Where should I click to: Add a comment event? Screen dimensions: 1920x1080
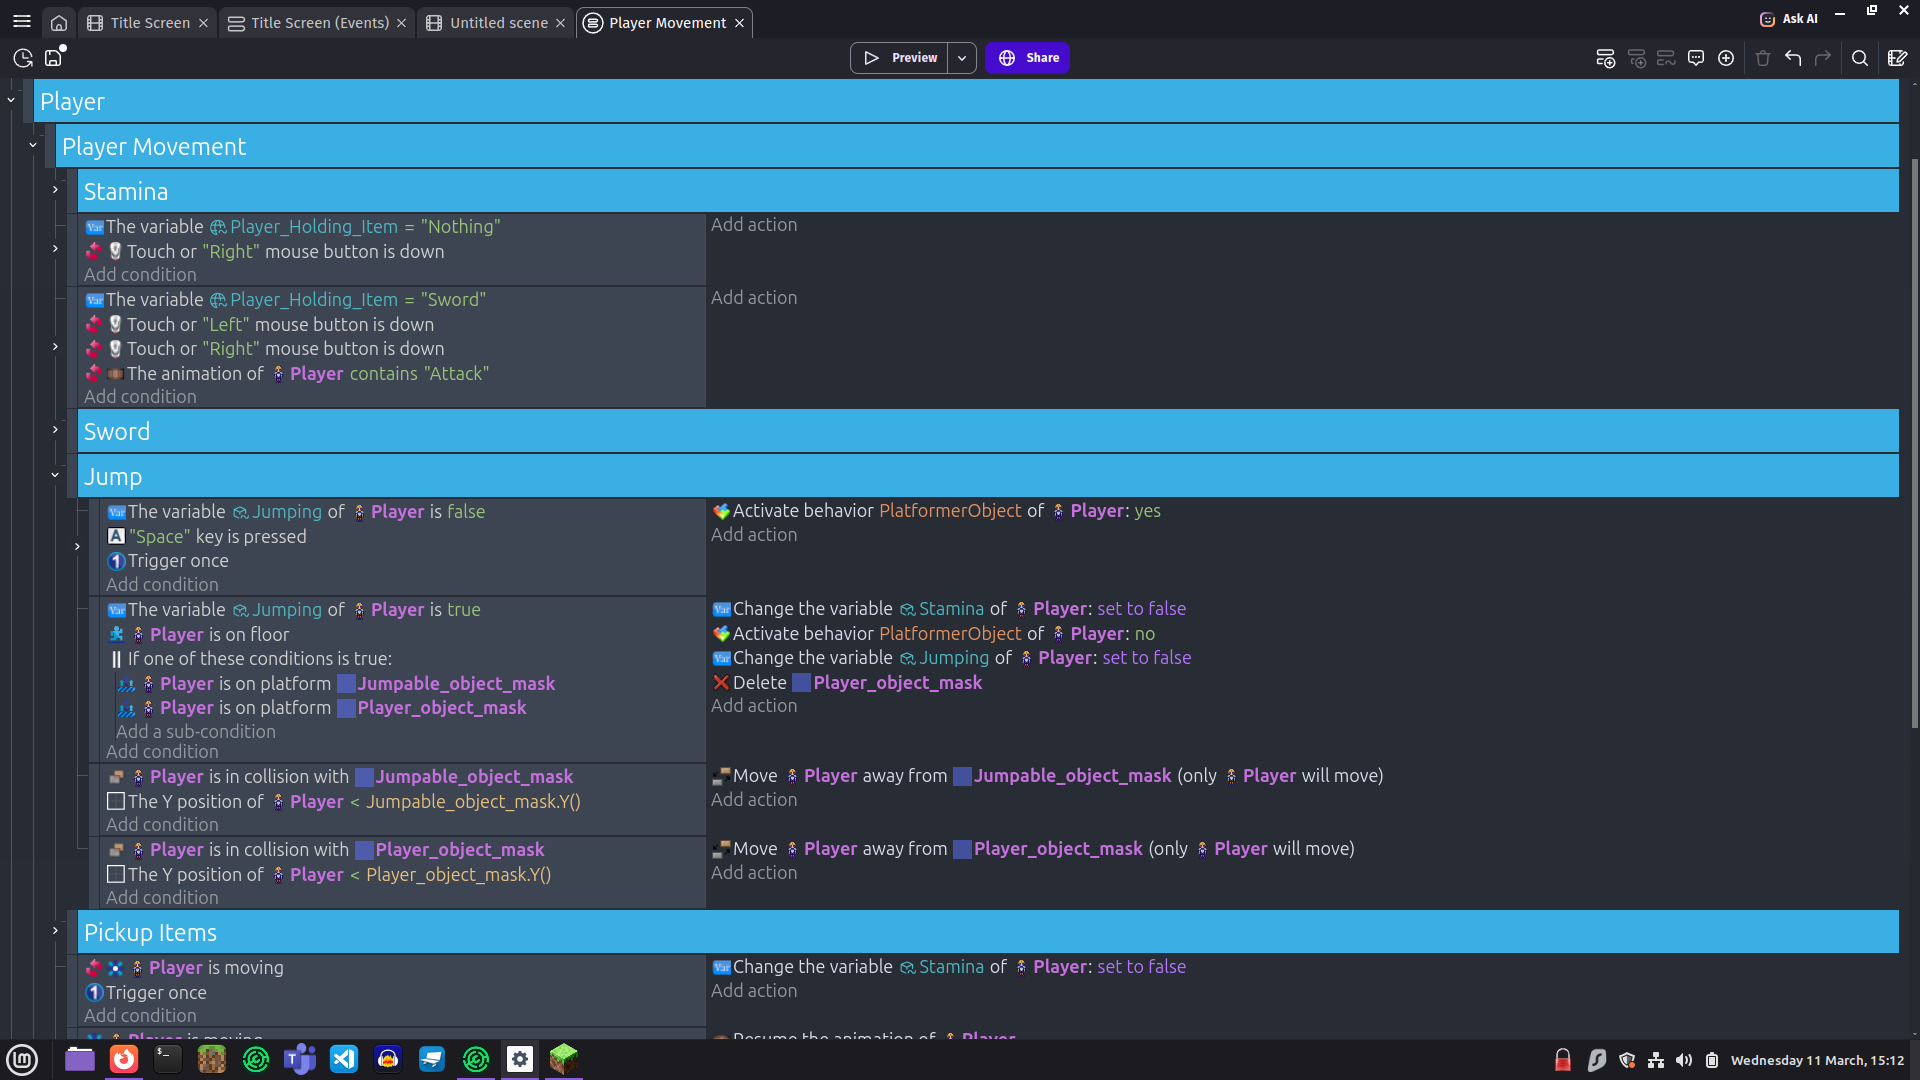tap(1696, 58)
